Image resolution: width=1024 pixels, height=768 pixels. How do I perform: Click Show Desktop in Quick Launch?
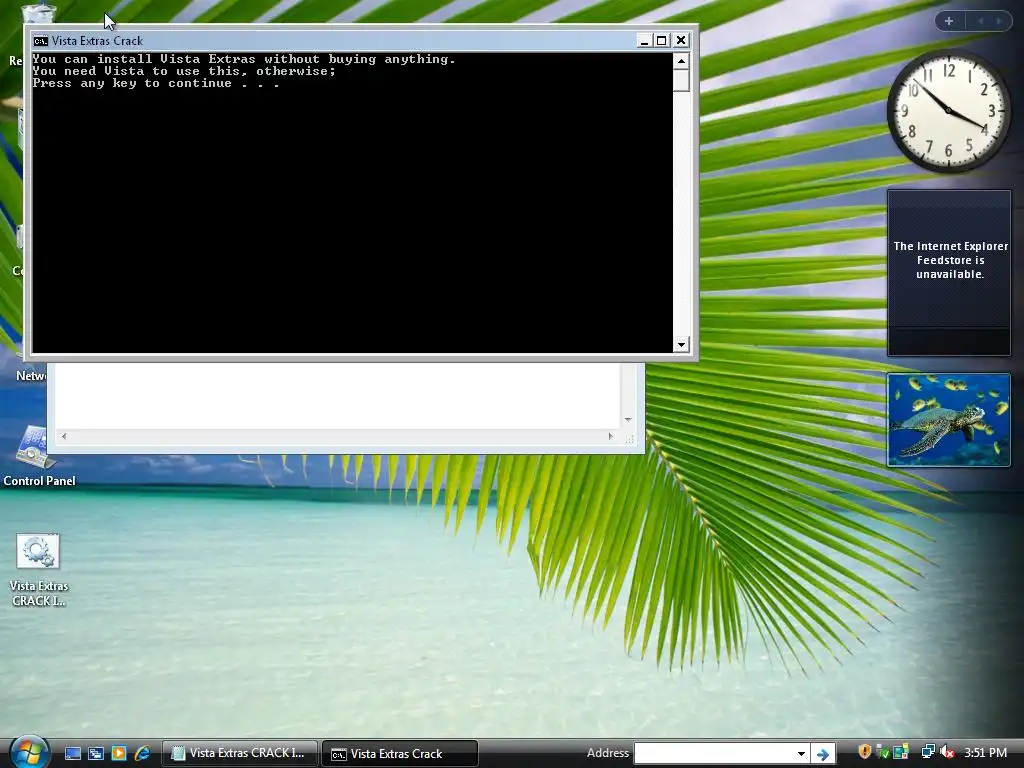[72, 753]
